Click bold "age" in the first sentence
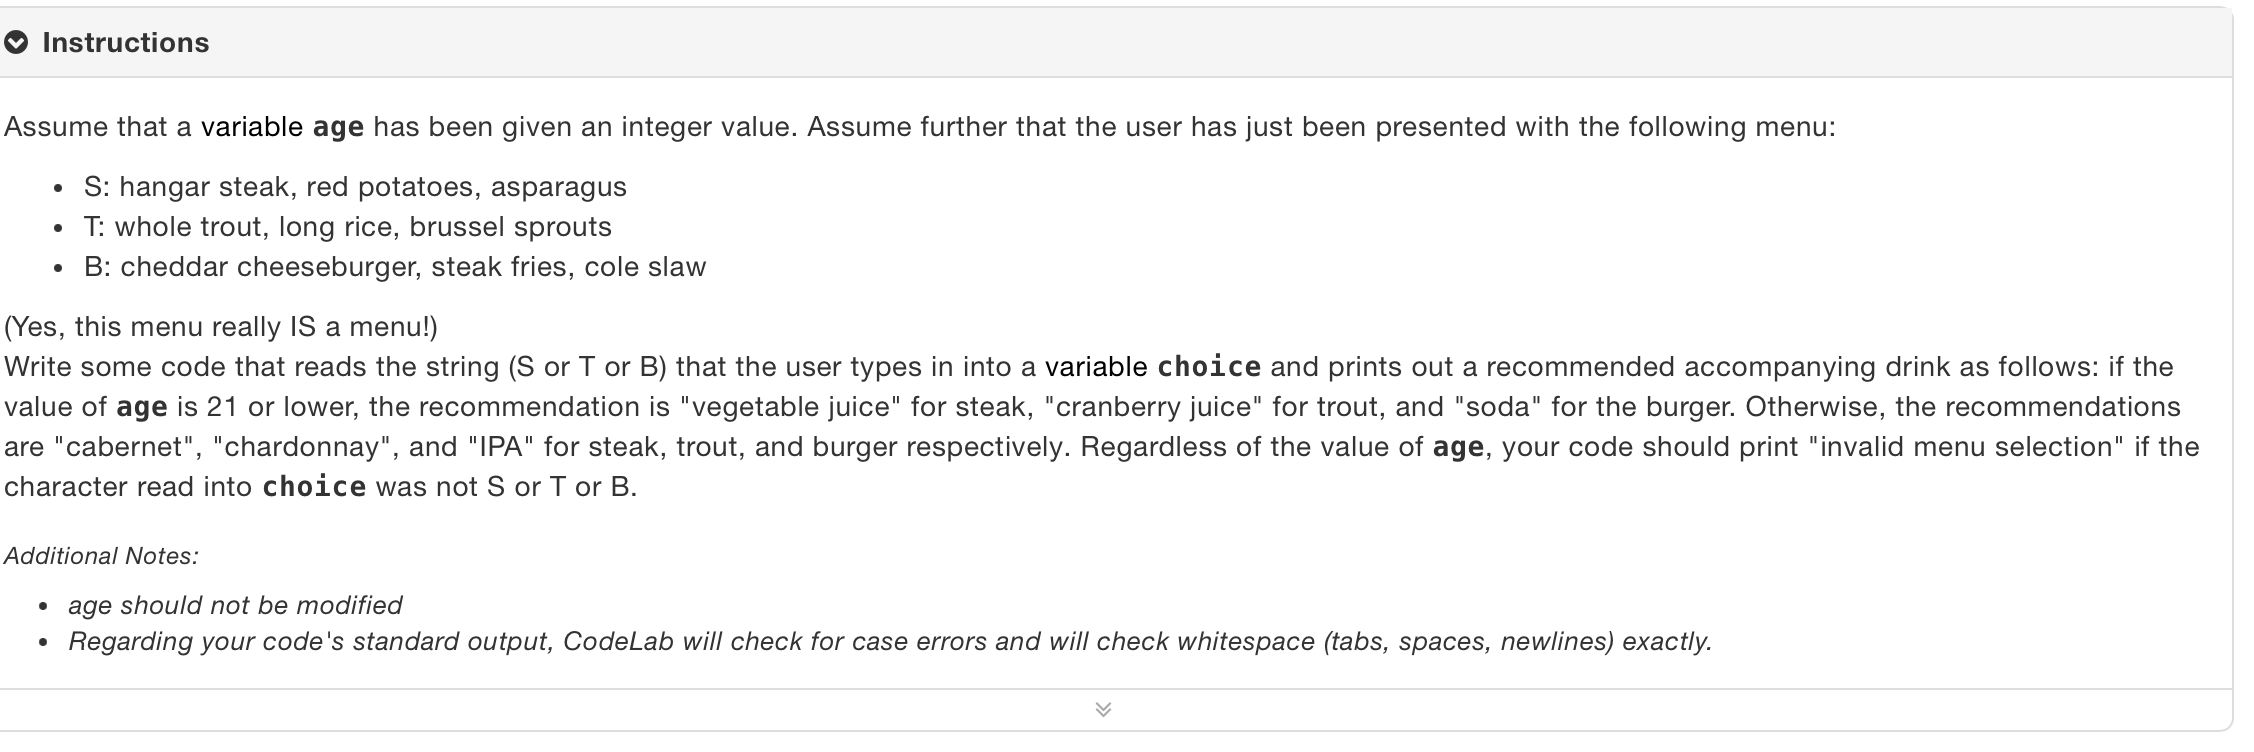This screenshot has height=752, width=2254. [338, 128]
